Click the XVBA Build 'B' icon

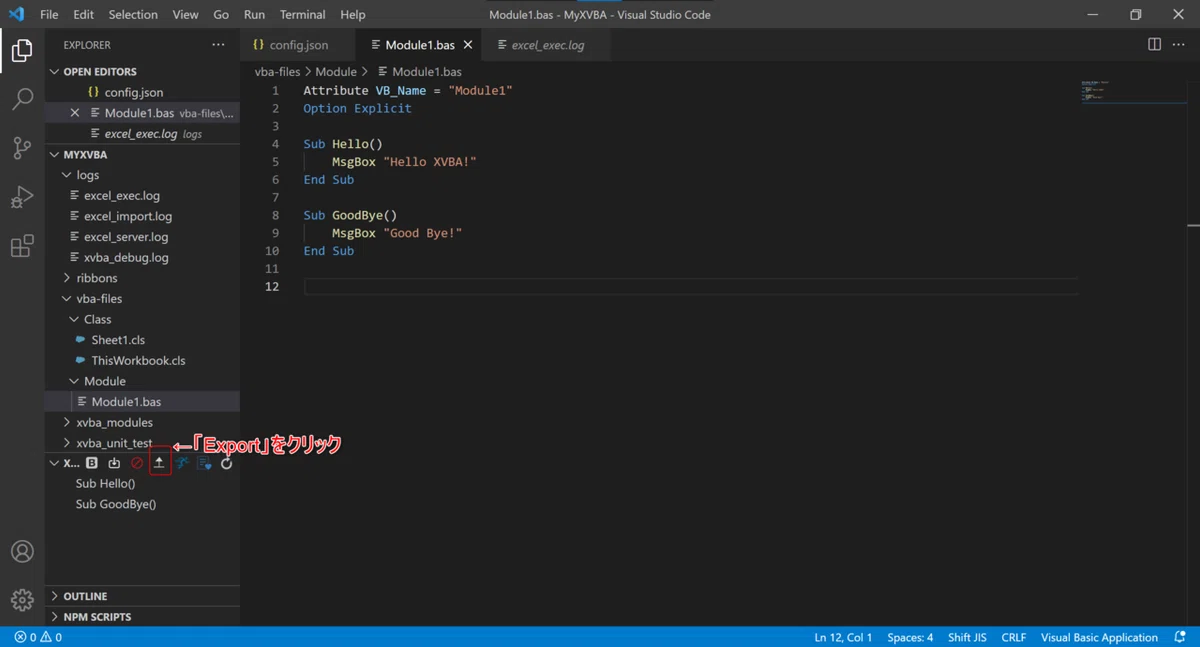click(92, 463)
